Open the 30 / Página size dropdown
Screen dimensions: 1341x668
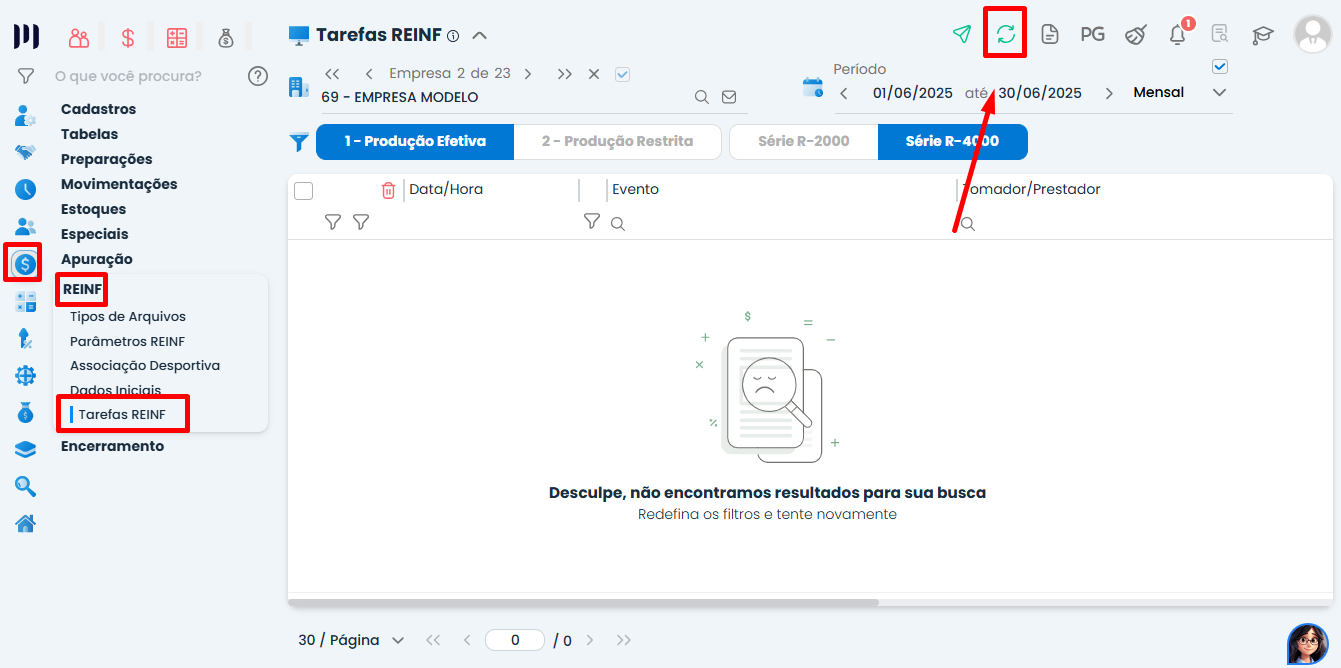(351, 640)
